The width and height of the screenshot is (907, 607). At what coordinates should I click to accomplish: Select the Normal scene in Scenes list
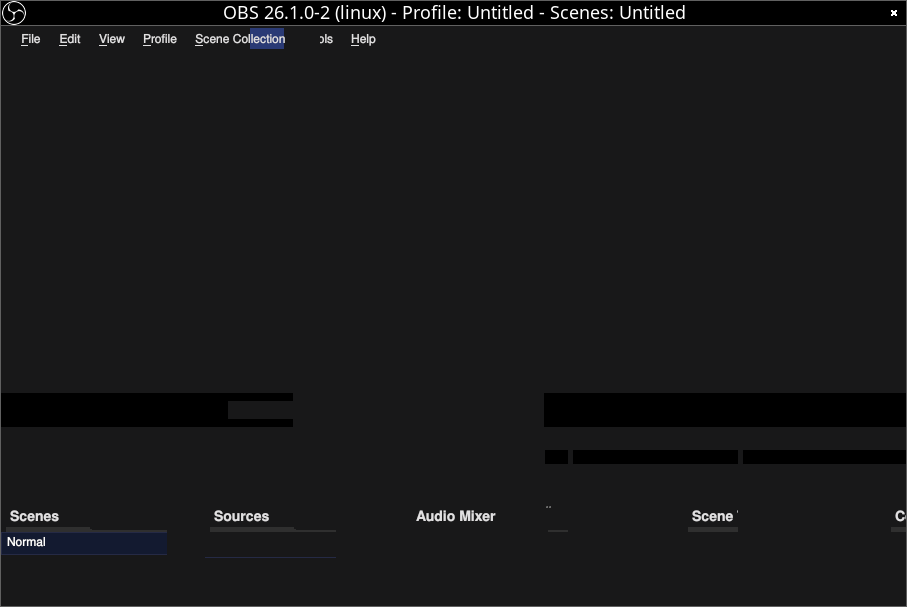(84, 543)
